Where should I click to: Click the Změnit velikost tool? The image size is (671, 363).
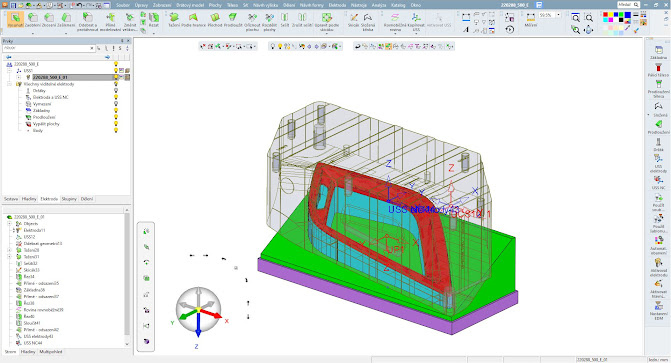click(130, 21)
